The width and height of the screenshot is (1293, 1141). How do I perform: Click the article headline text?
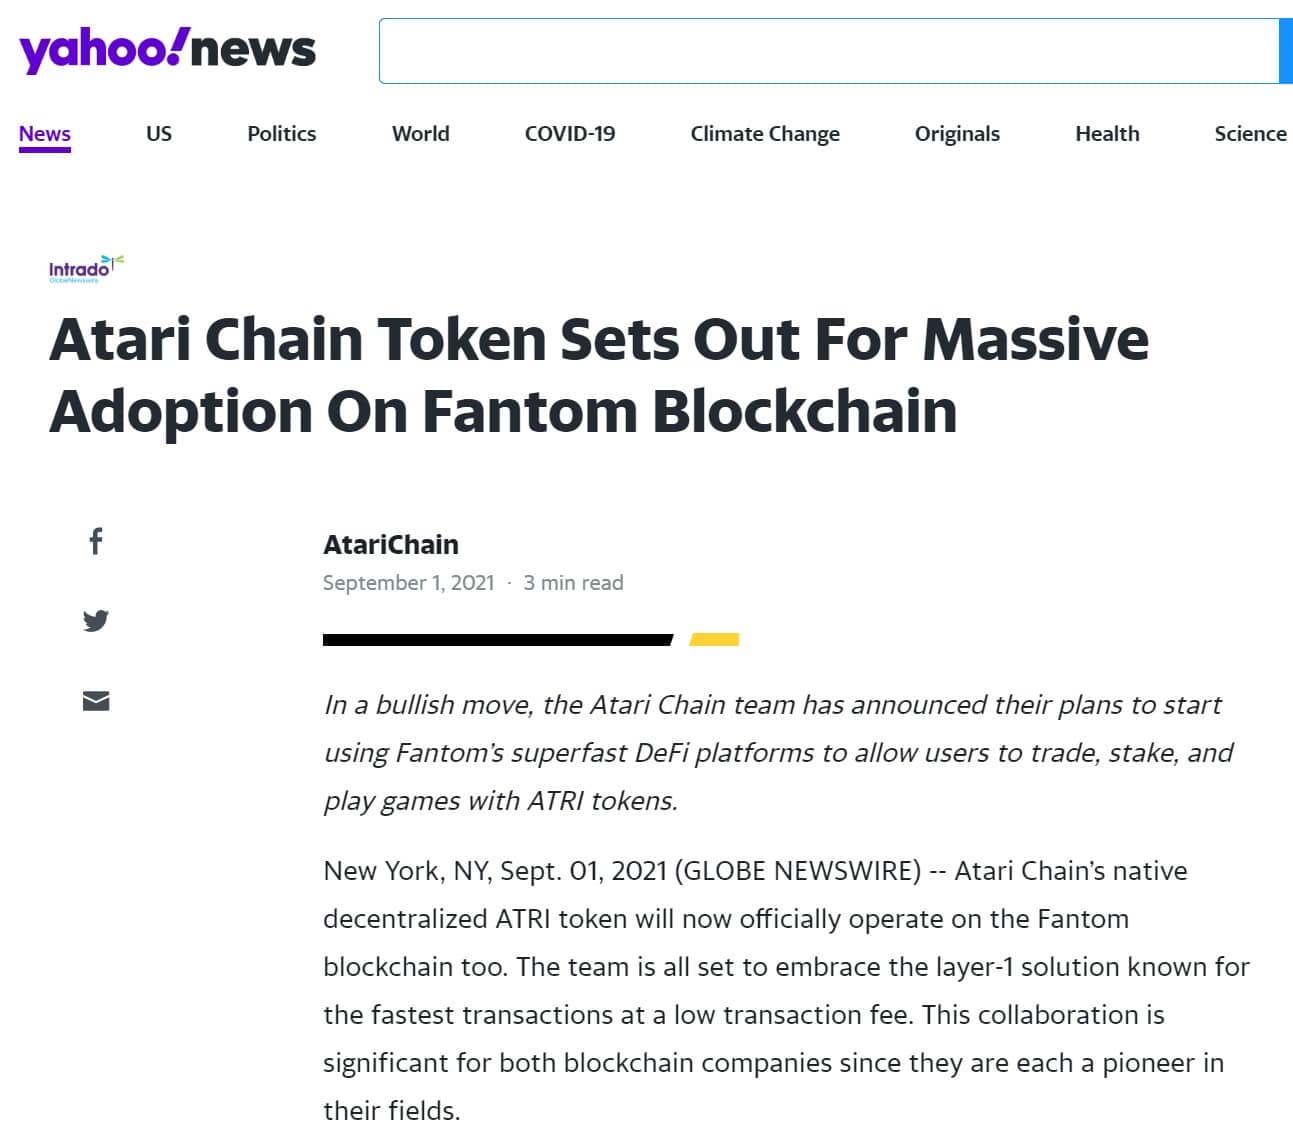pos(598,375)
